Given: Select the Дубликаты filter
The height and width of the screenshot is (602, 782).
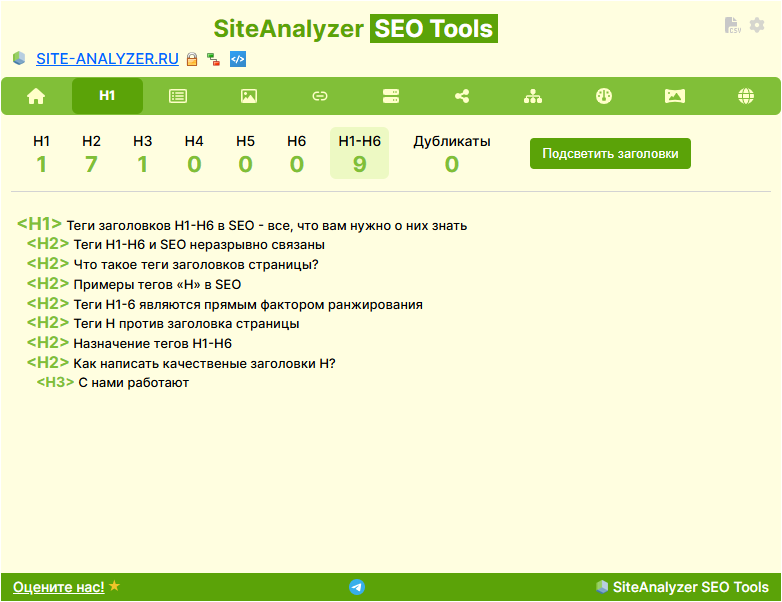Looking at the screenshot, I should point(452,154).
